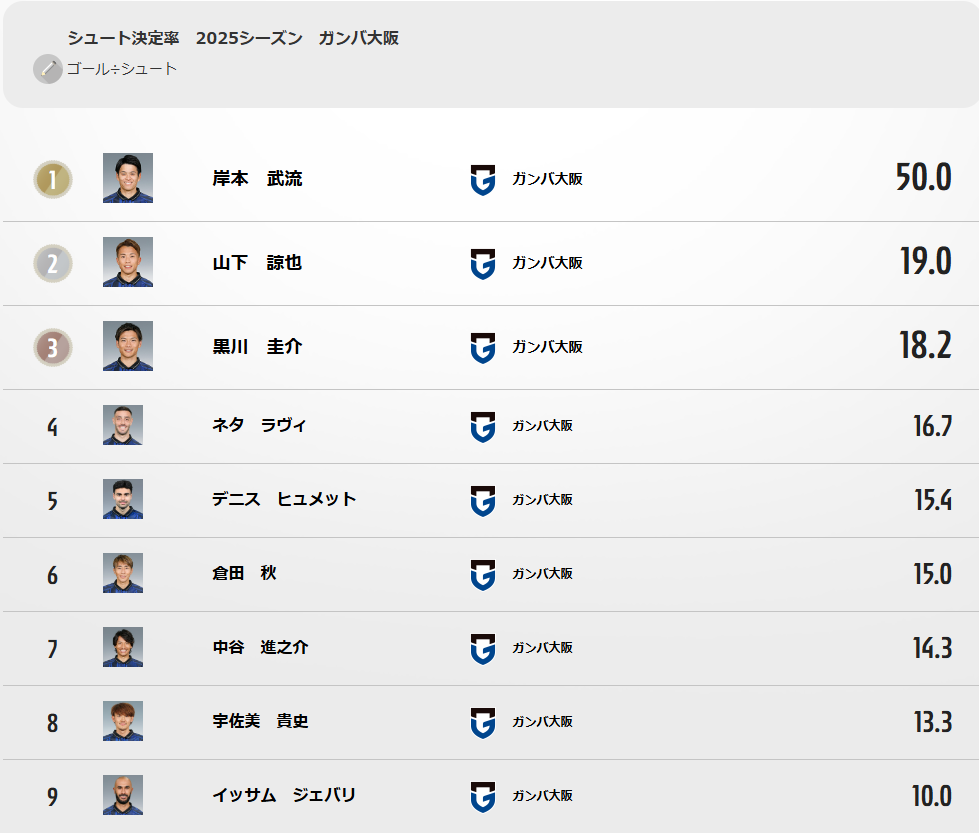Click Gamba Osaka crest in ネタ ラヴィ row
This screenshot has height=833, width=979.
tap(483, 426)
